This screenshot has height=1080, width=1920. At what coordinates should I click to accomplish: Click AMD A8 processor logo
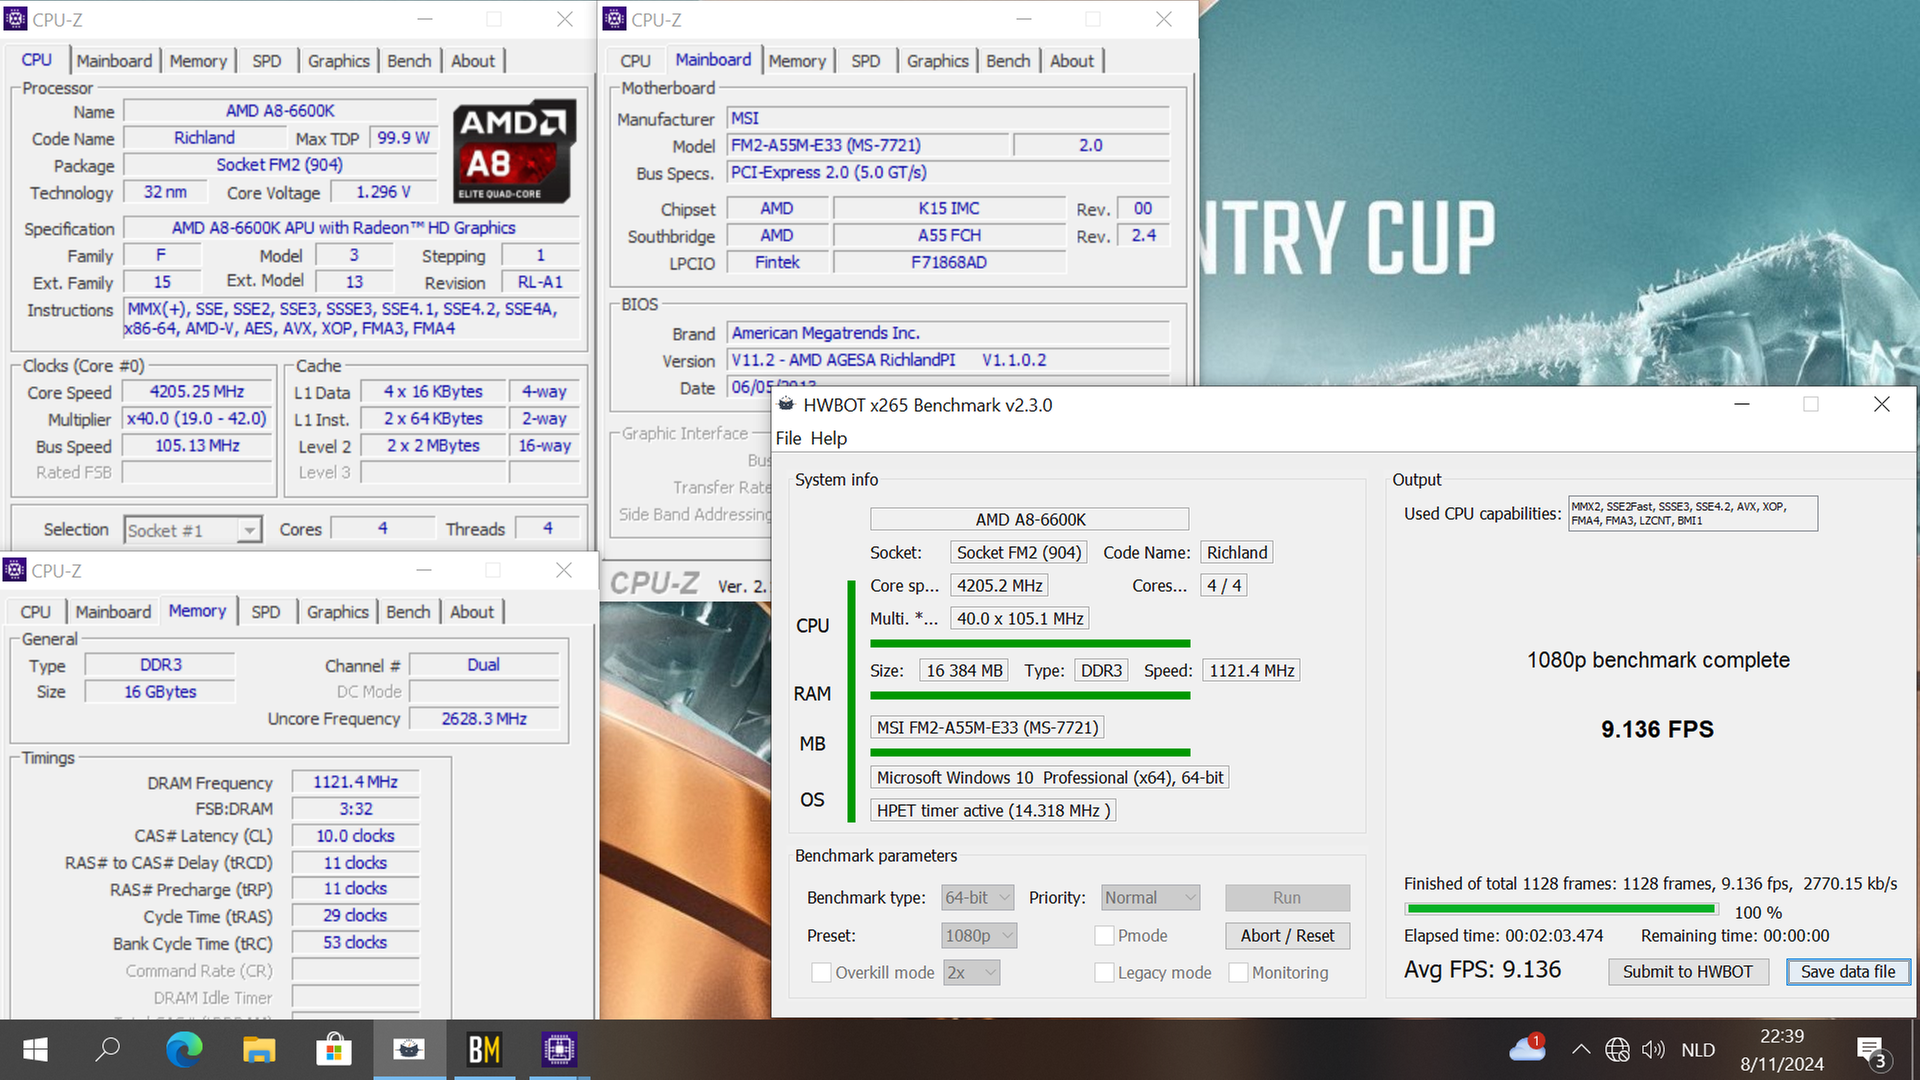514,151
